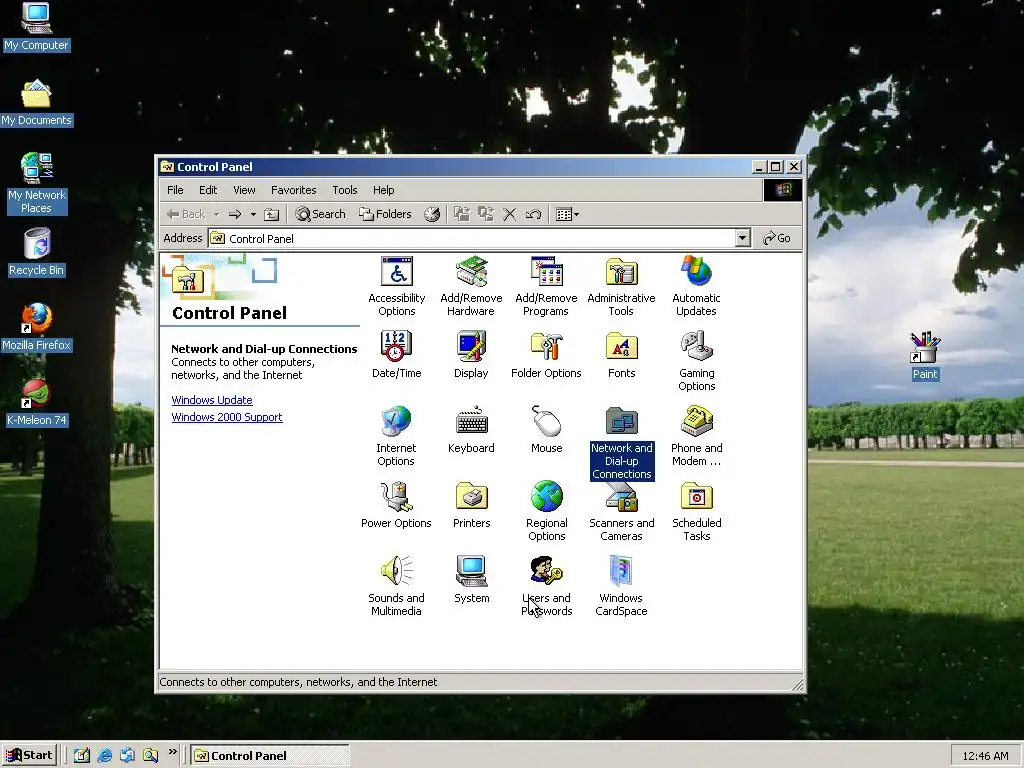Screen dimensions: 1024x768
Task: Click the Undo toolbar icon
Action: pyautogui.click(x=533, y=214)
